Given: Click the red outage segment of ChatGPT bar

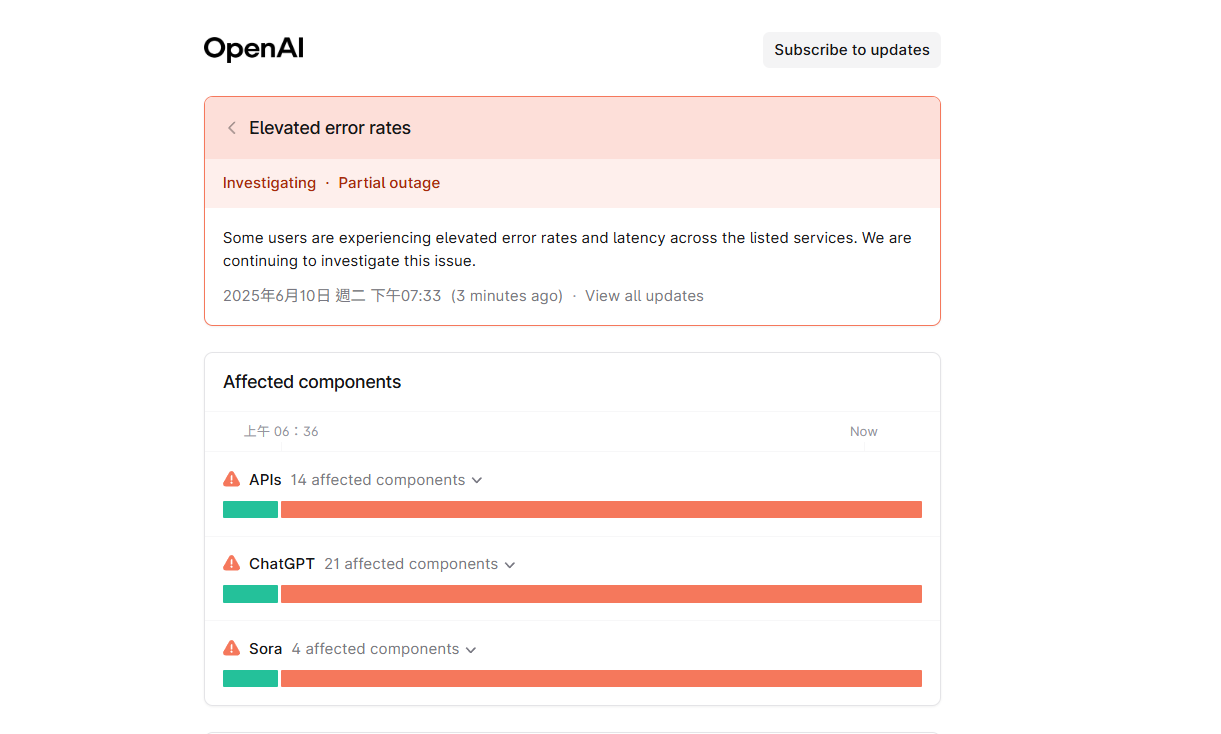Looking at the screenshot, I should pos(601,594).
